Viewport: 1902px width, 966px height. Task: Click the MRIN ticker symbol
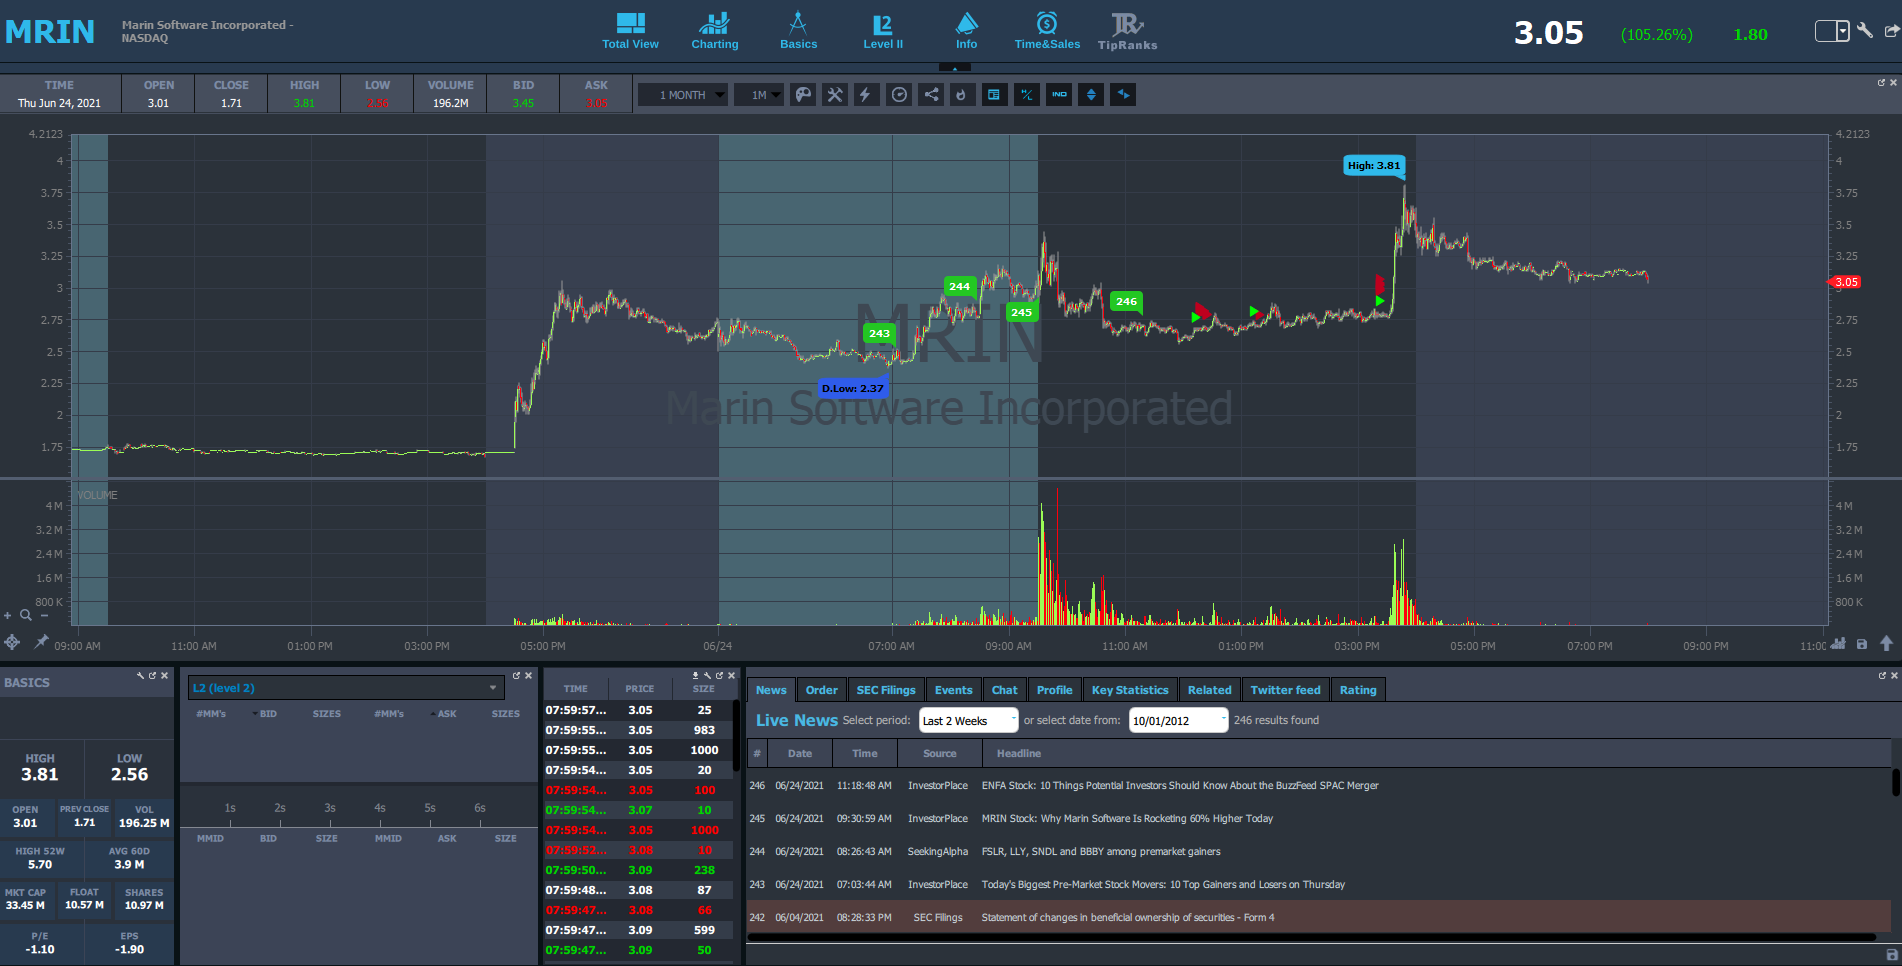point(50,32)
